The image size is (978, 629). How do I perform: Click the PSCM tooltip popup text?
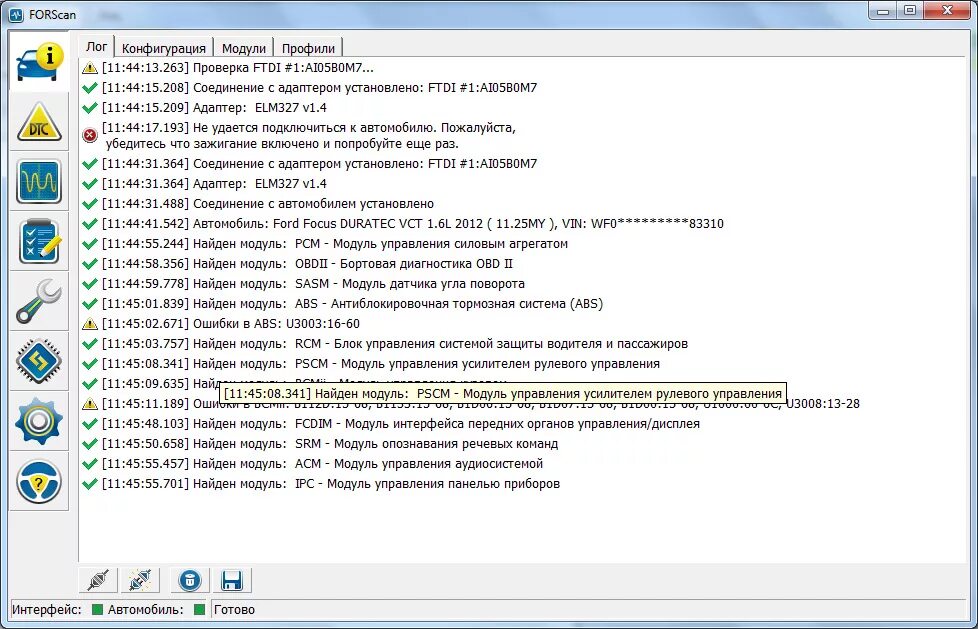click(x=503, y=394)
